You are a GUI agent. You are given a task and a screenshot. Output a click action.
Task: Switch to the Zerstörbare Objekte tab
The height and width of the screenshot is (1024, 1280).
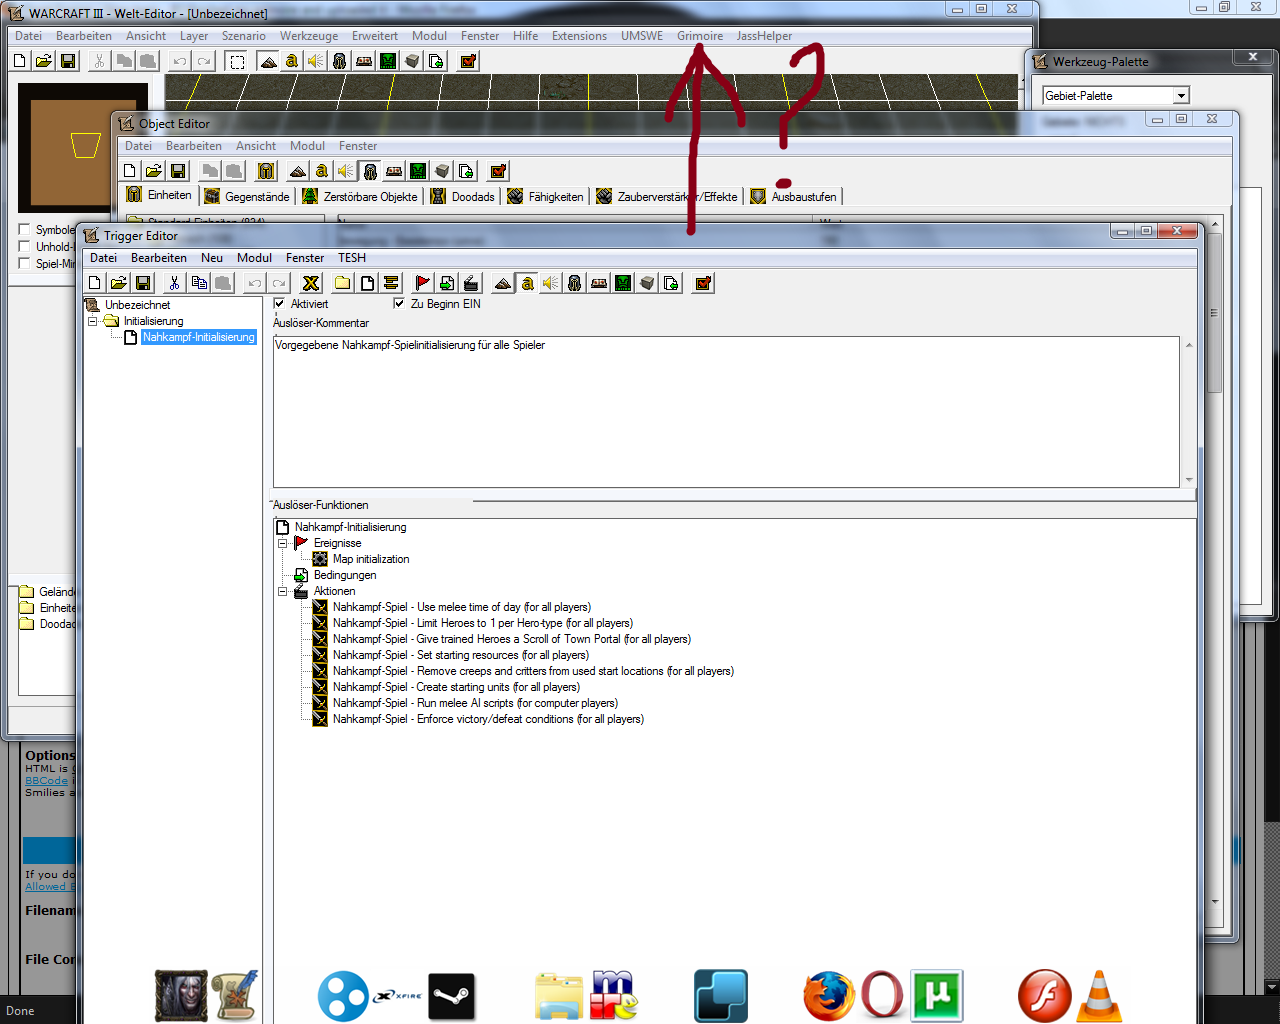point(360,196)
